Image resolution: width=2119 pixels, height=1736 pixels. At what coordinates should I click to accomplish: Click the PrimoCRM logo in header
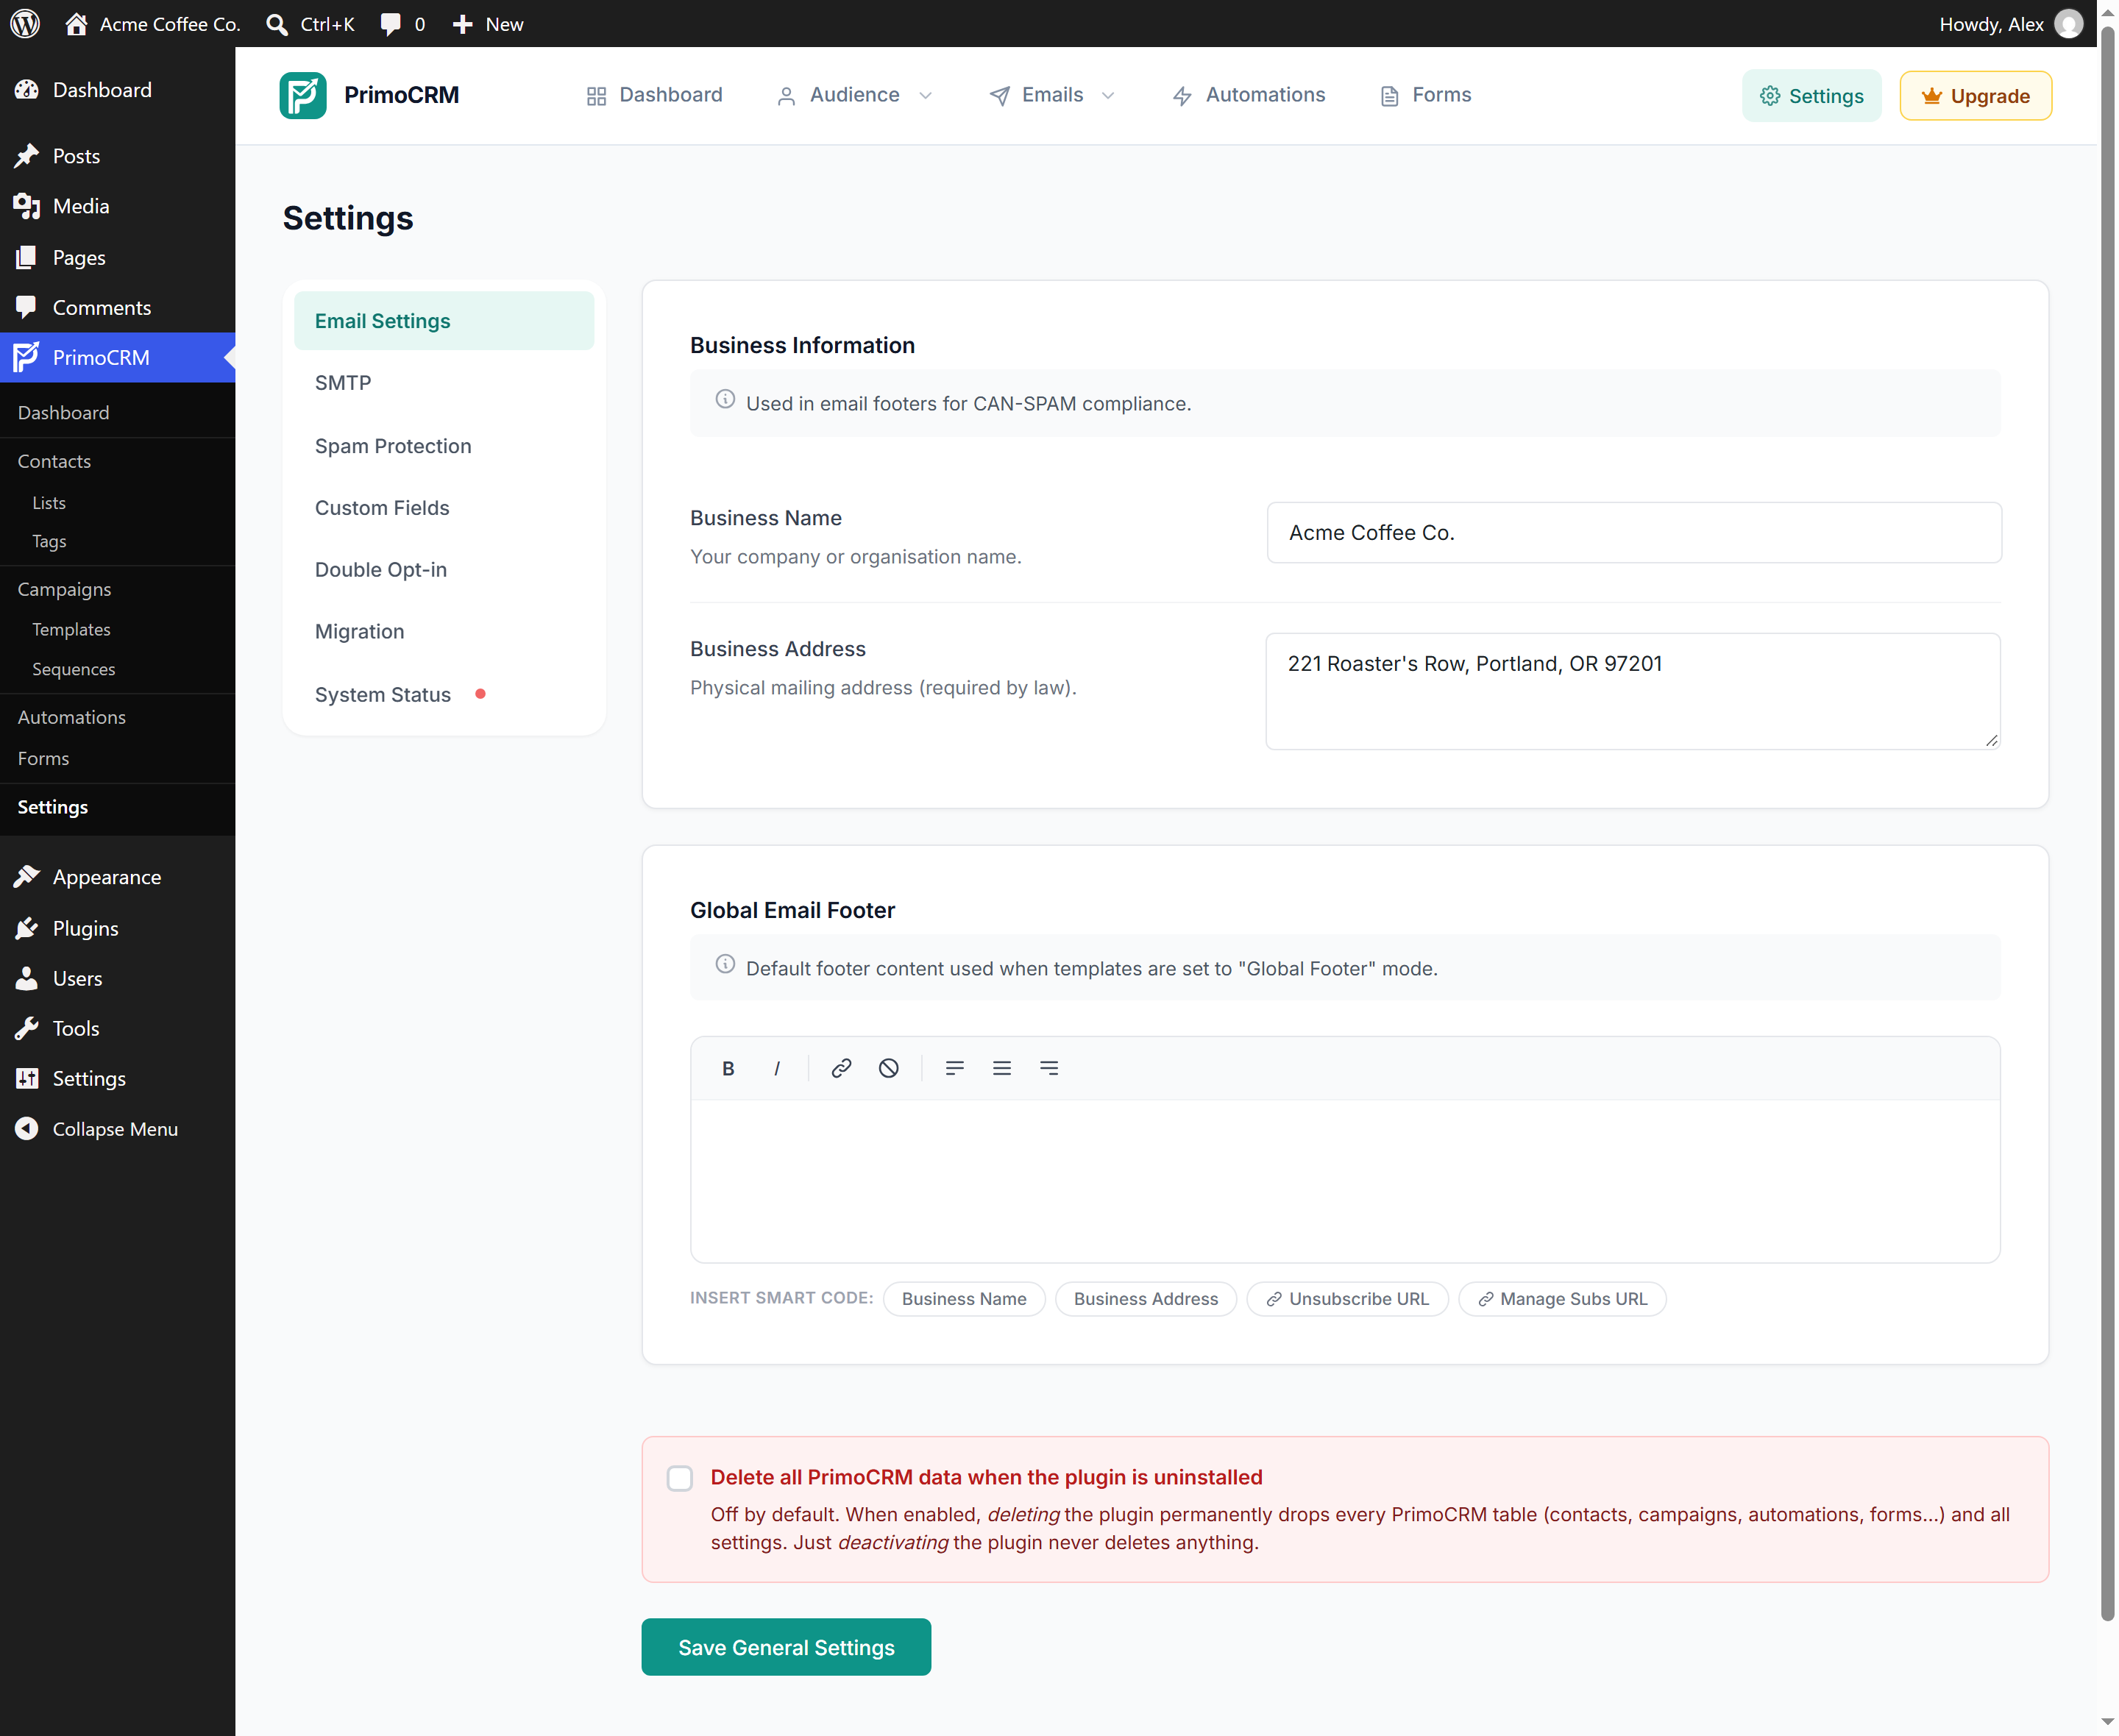tap(303, 95)
